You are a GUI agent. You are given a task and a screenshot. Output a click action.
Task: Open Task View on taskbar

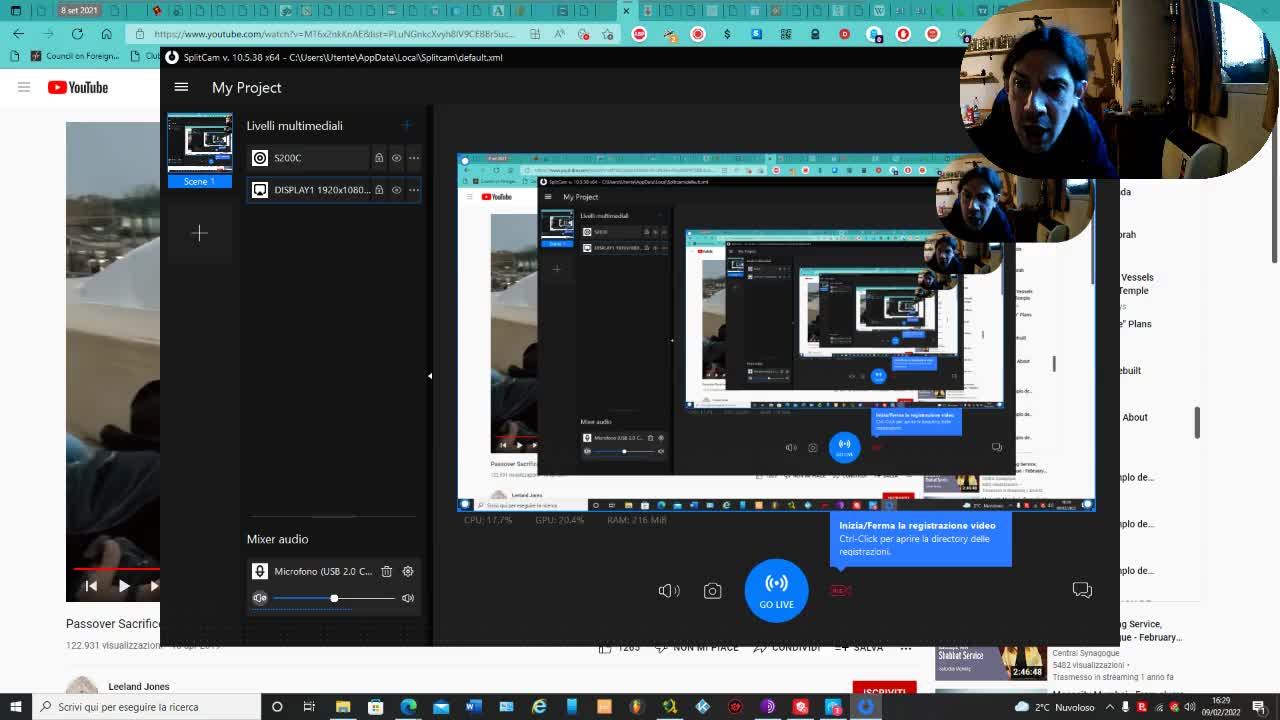pos(309,707)
